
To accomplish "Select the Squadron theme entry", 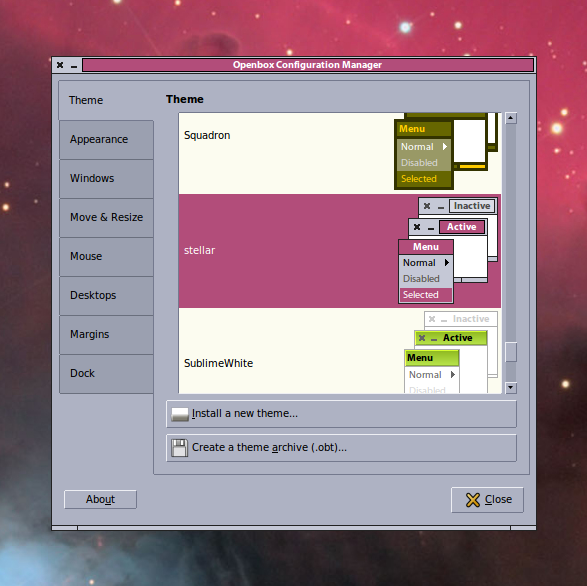I will coord(340,153).
